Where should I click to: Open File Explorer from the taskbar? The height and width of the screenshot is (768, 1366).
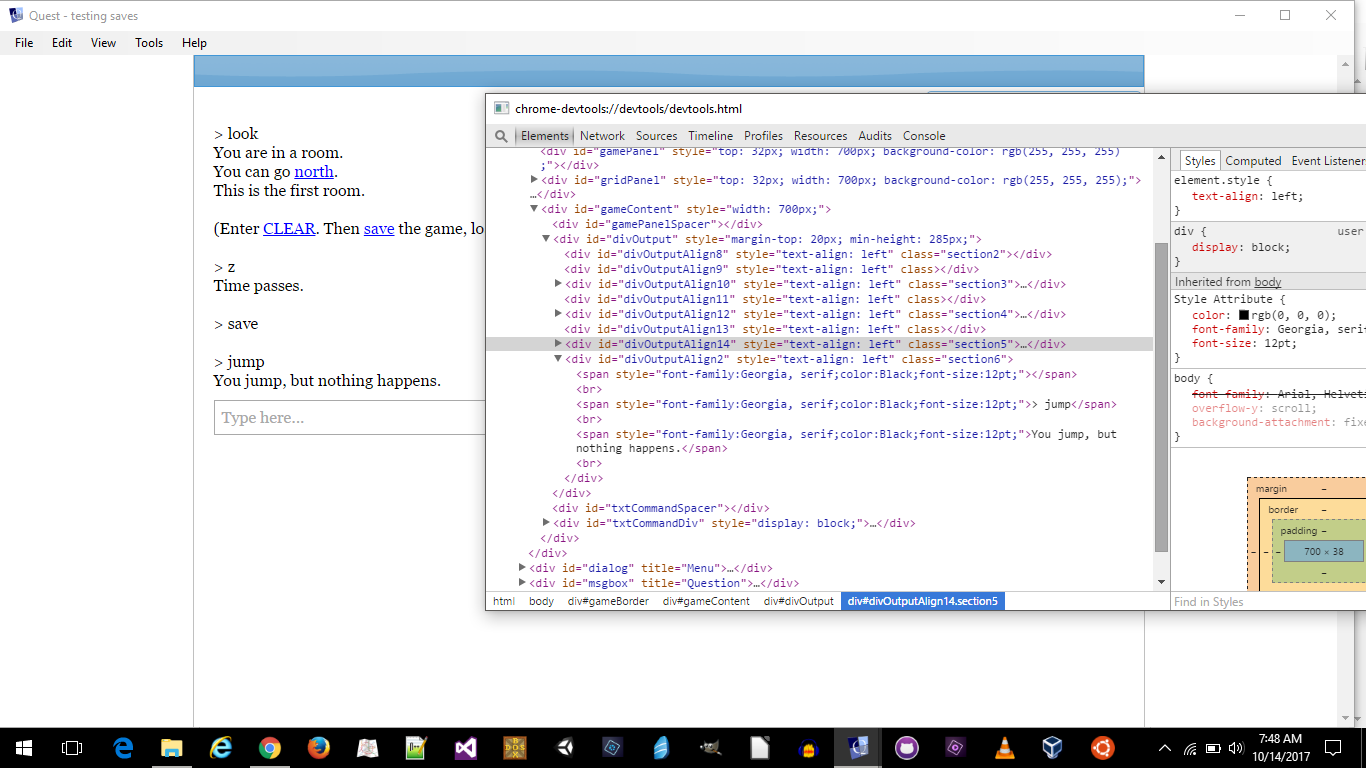tap(172, 748)
